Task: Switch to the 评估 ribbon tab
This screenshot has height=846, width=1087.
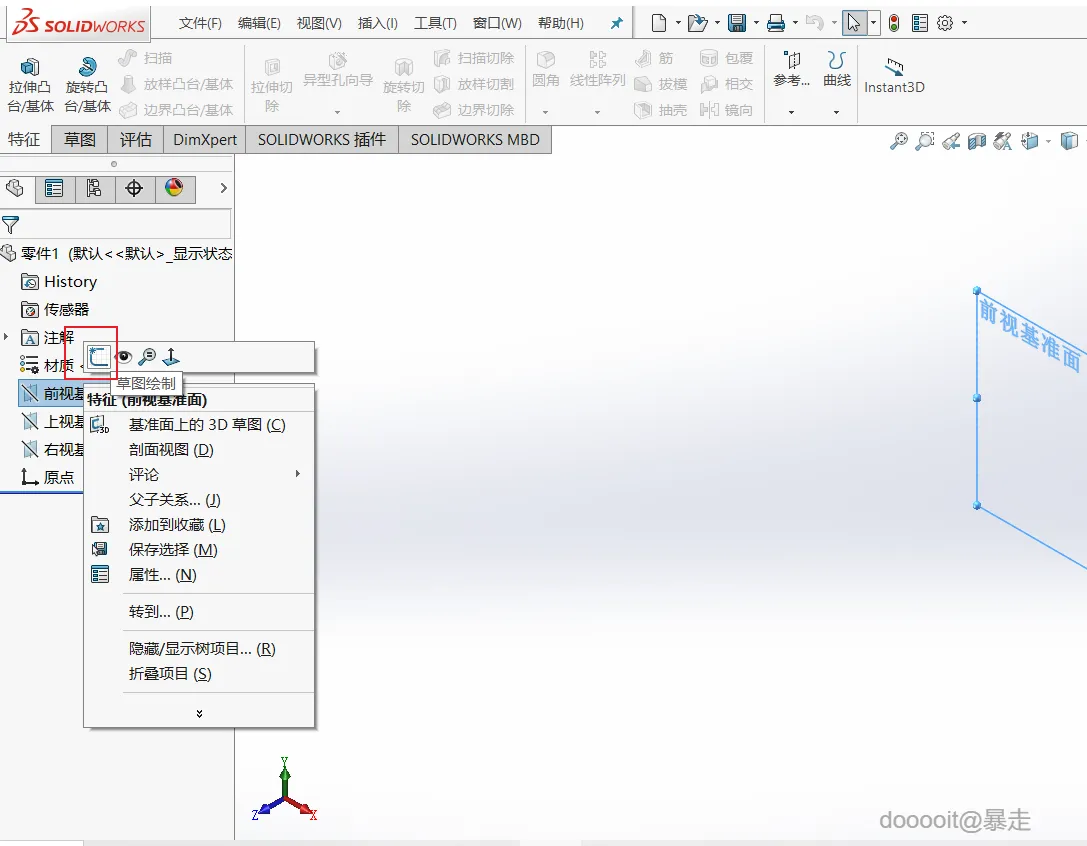Action: pos(135,140)
